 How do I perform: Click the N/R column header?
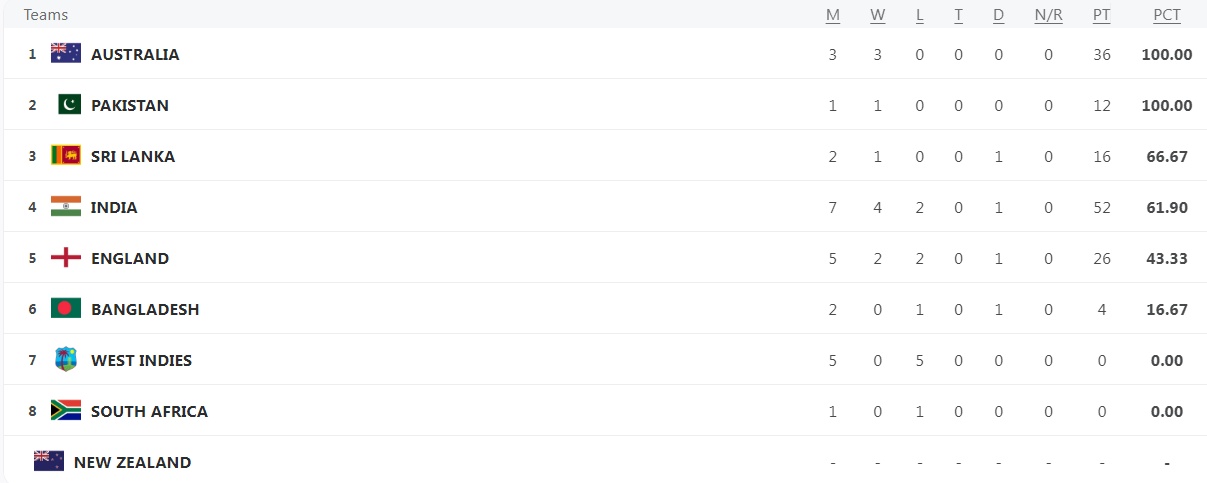(x=1048, y=15)
